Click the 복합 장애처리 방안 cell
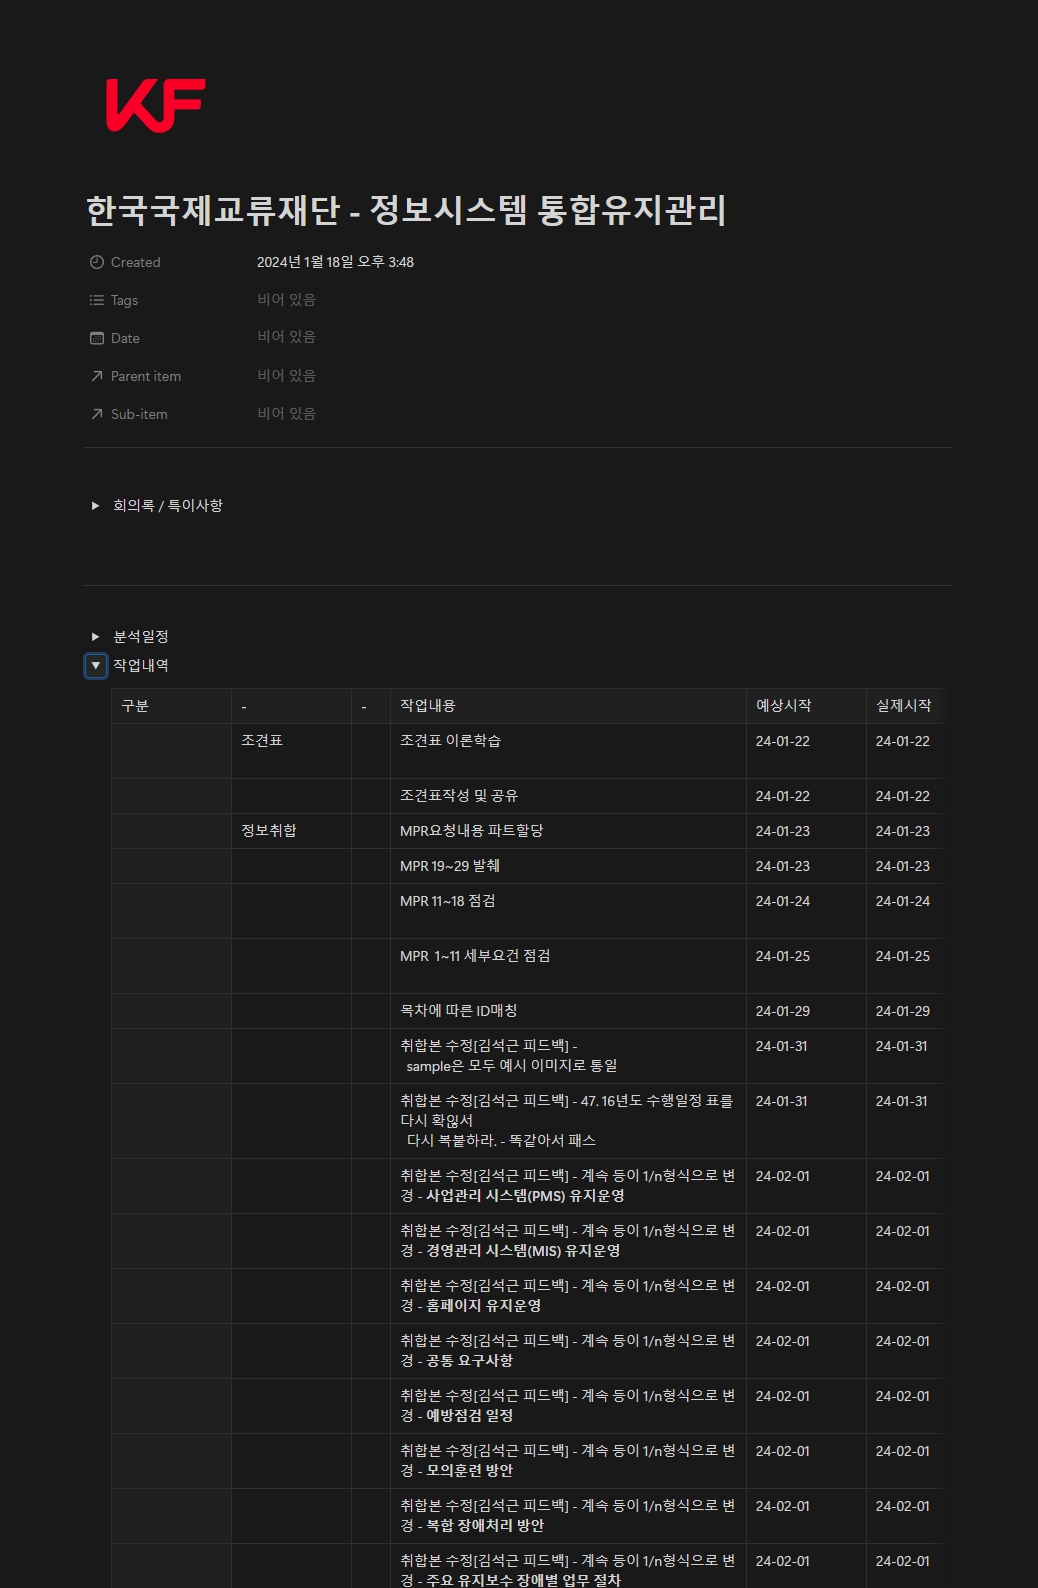This screenshot has height=1588, width=1038. click(x=568, y=1516)
